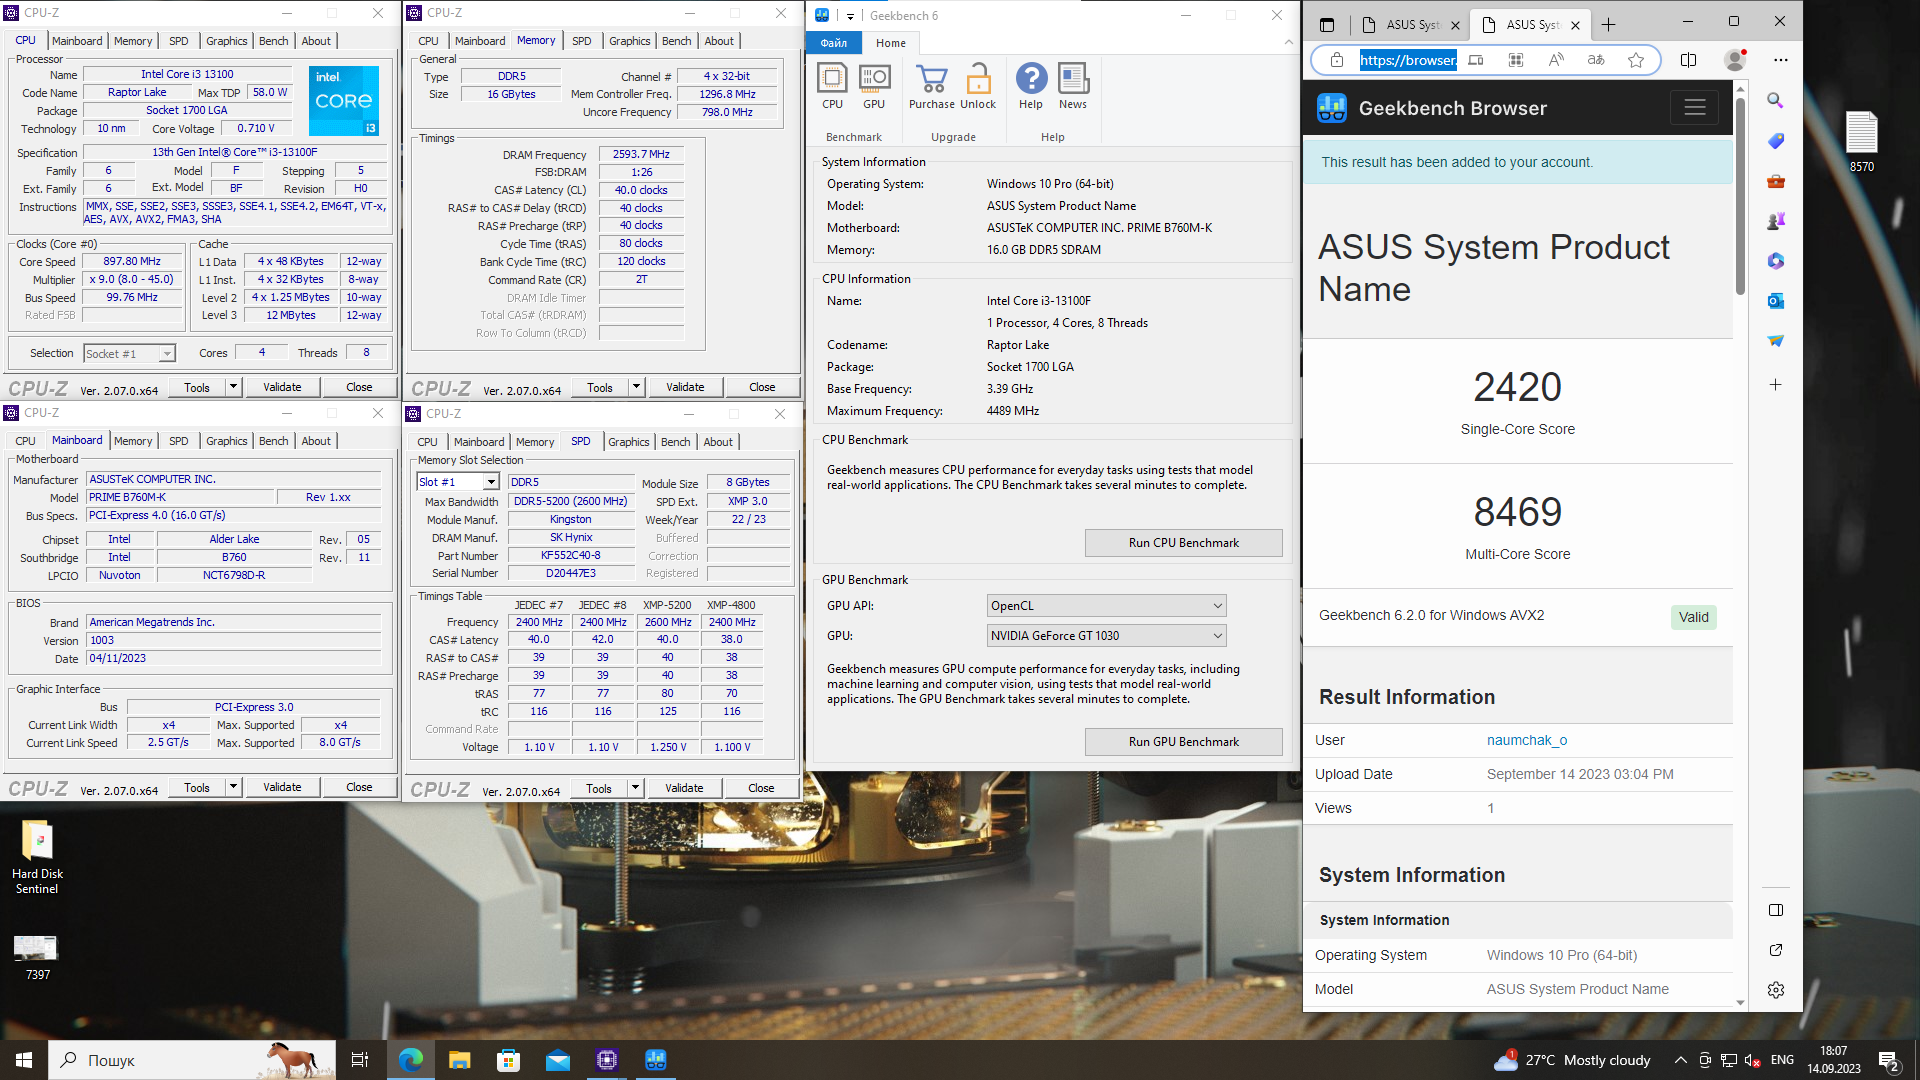Expand Tools arrow in Mainboard CPU-Z window
Image resolution: width=1920 pixels, height=1080 pixels.
click(233, 787)
